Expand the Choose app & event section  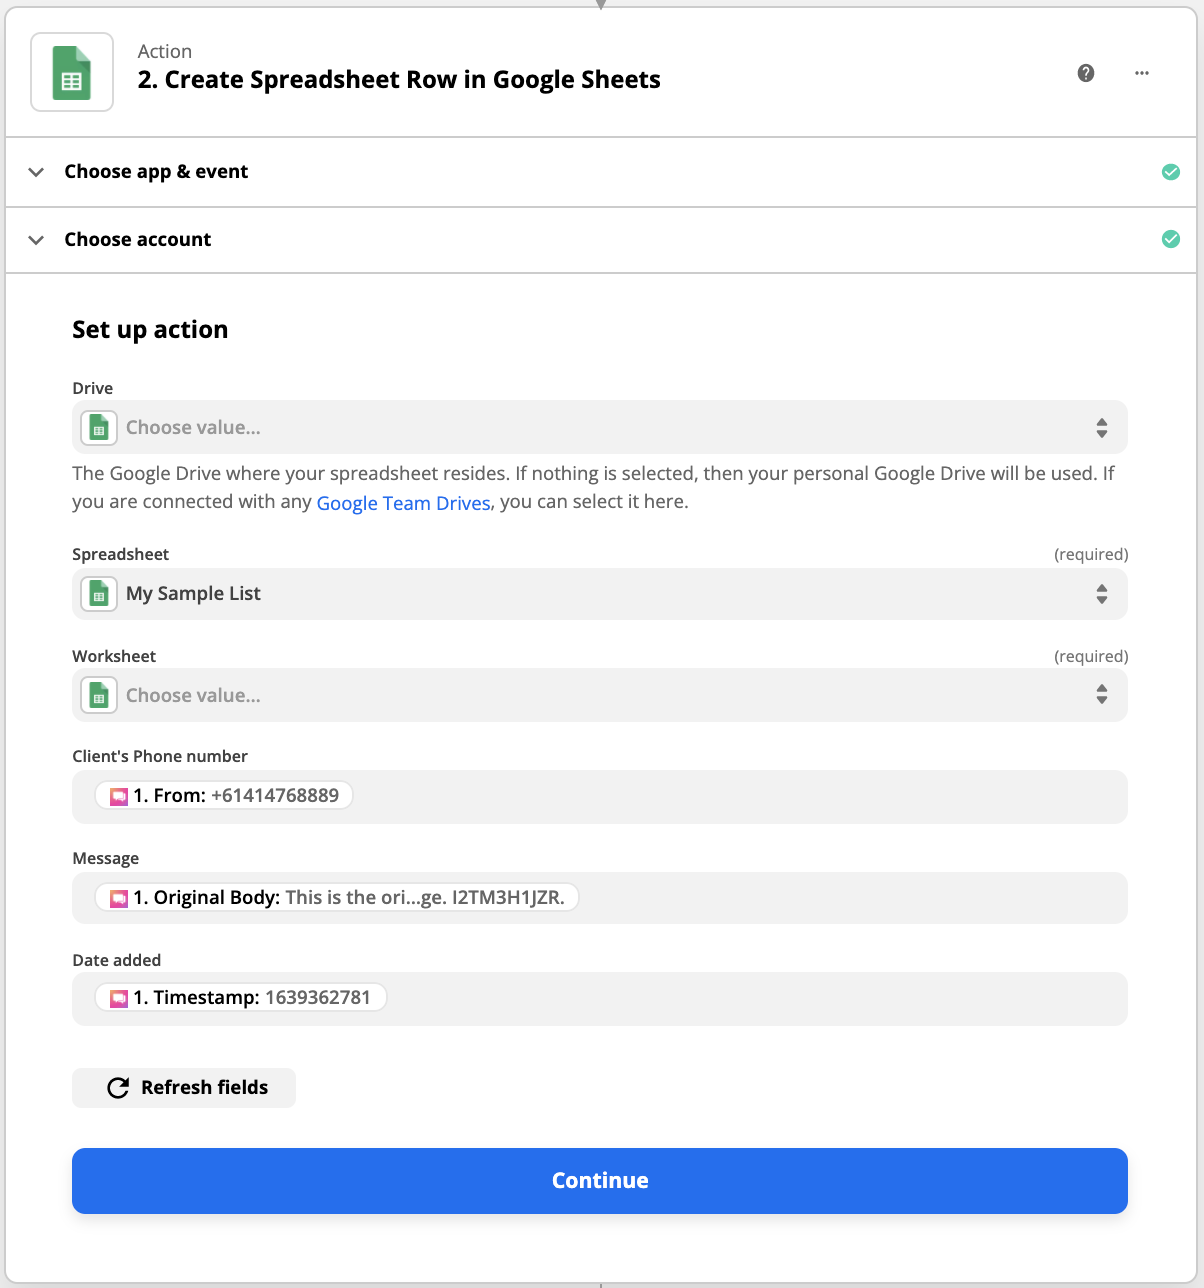601,172
